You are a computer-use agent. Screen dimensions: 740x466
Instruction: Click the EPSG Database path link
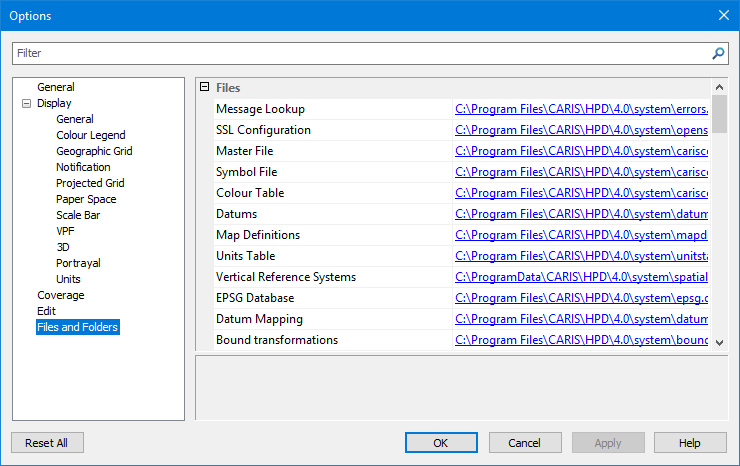click(x=581, y=298)
